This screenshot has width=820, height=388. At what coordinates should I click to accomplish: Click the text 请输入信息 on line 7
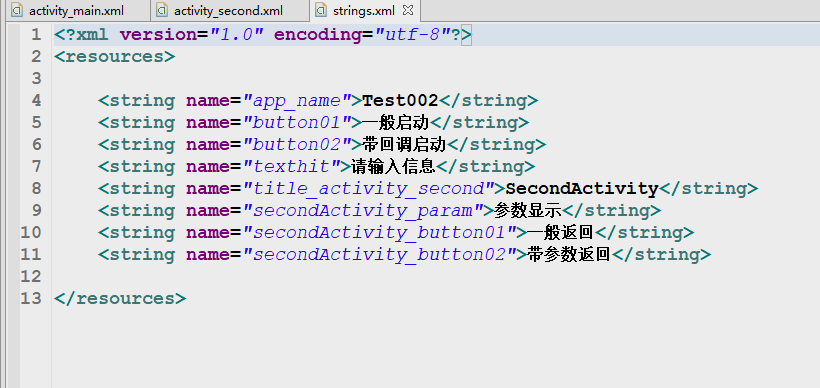393,166
